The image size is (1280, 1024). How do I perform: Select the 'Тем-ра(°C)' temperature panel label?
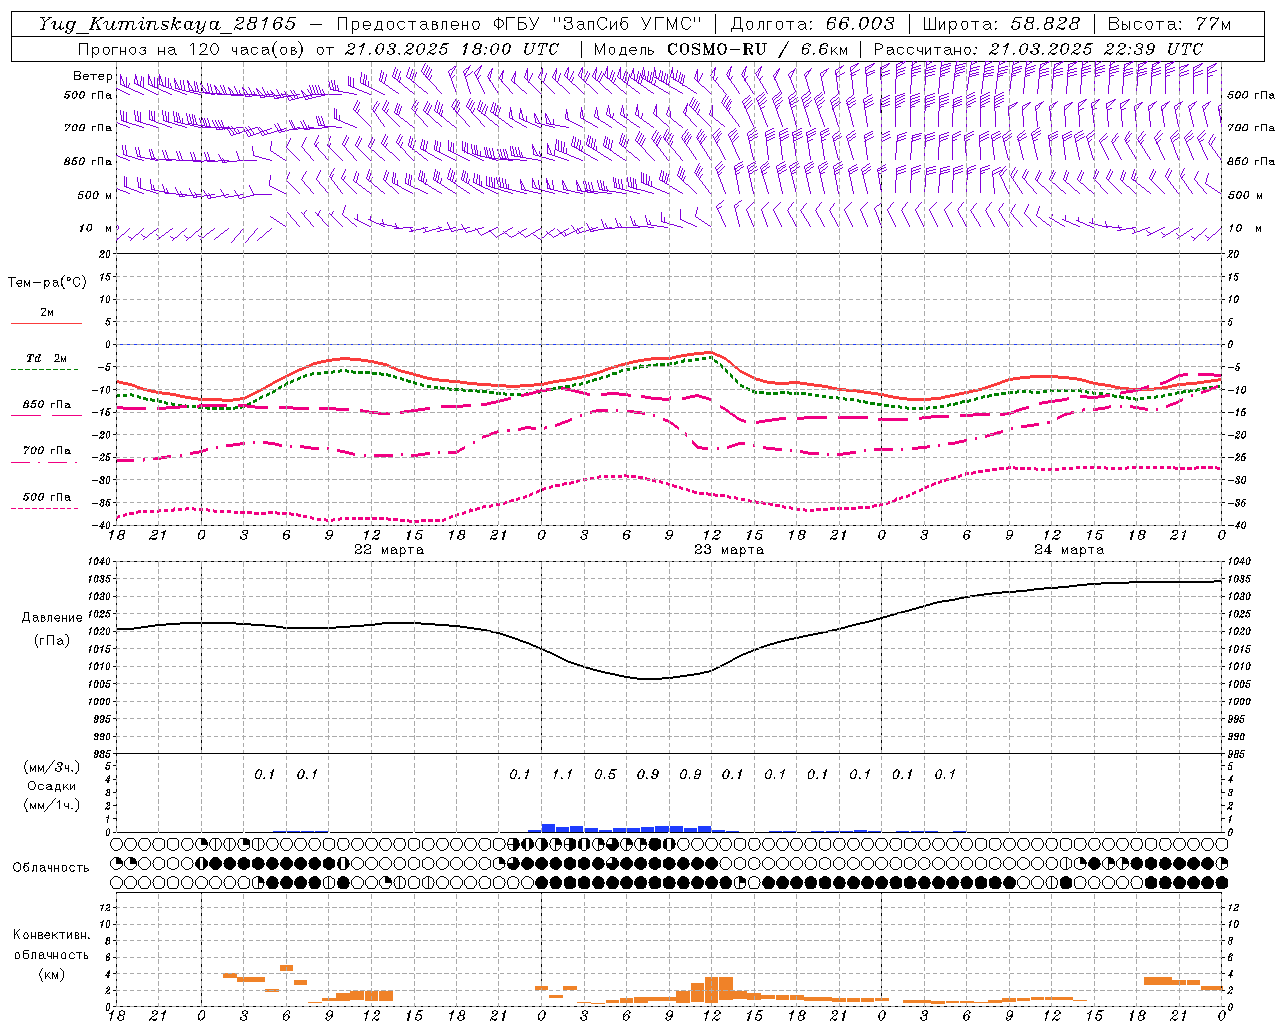47,283
